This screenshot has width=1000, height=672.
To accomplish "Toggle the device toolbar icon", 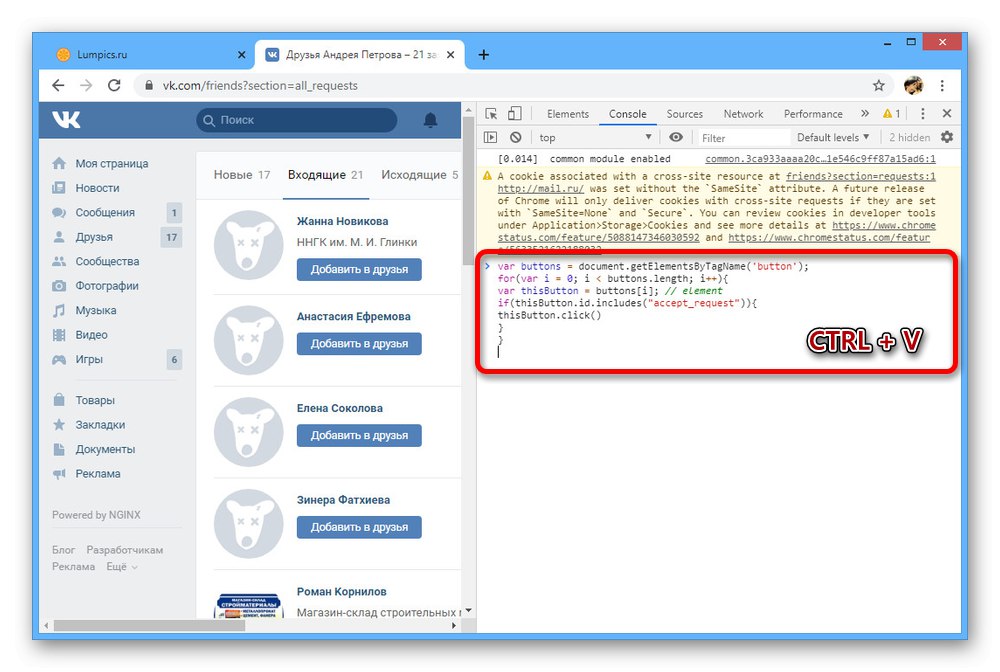I will [x=514, y=113].
